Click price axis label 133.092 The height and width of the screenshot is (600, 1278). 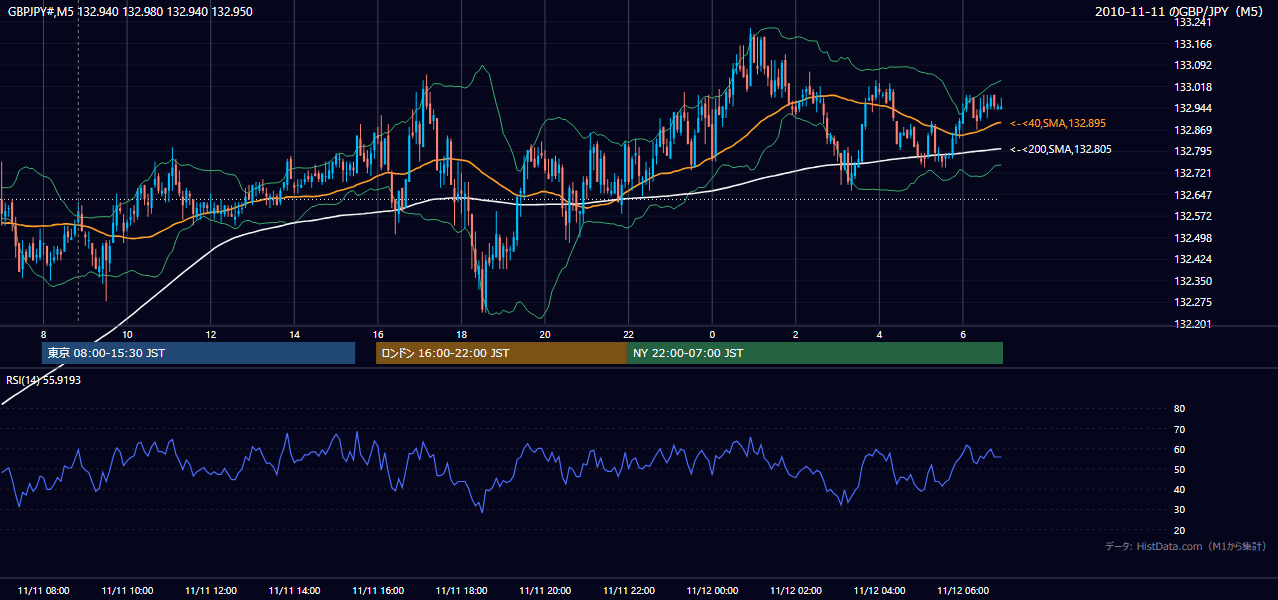1194,66
